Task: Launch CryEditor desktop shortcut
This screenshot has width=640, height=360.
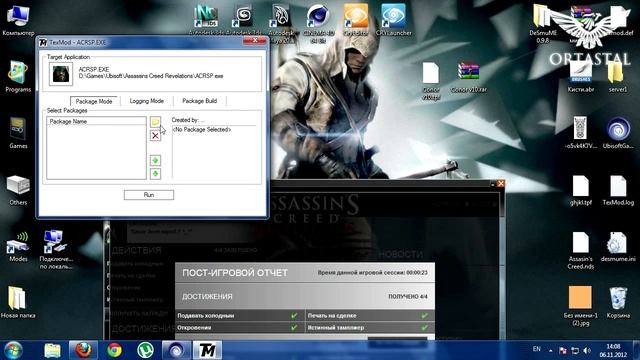Action: point(356,20)
